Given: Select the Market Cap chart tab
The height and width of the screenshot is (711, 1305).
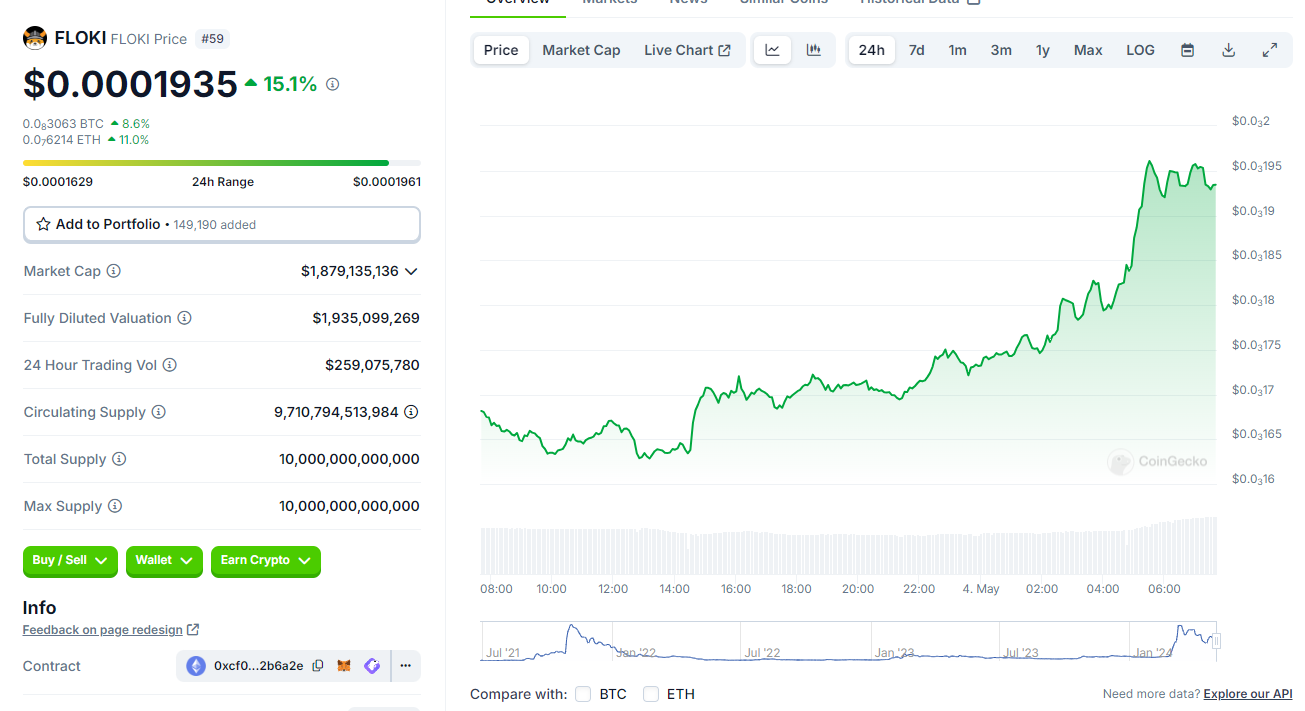Looking at the screenshot, I should point(581,50).
